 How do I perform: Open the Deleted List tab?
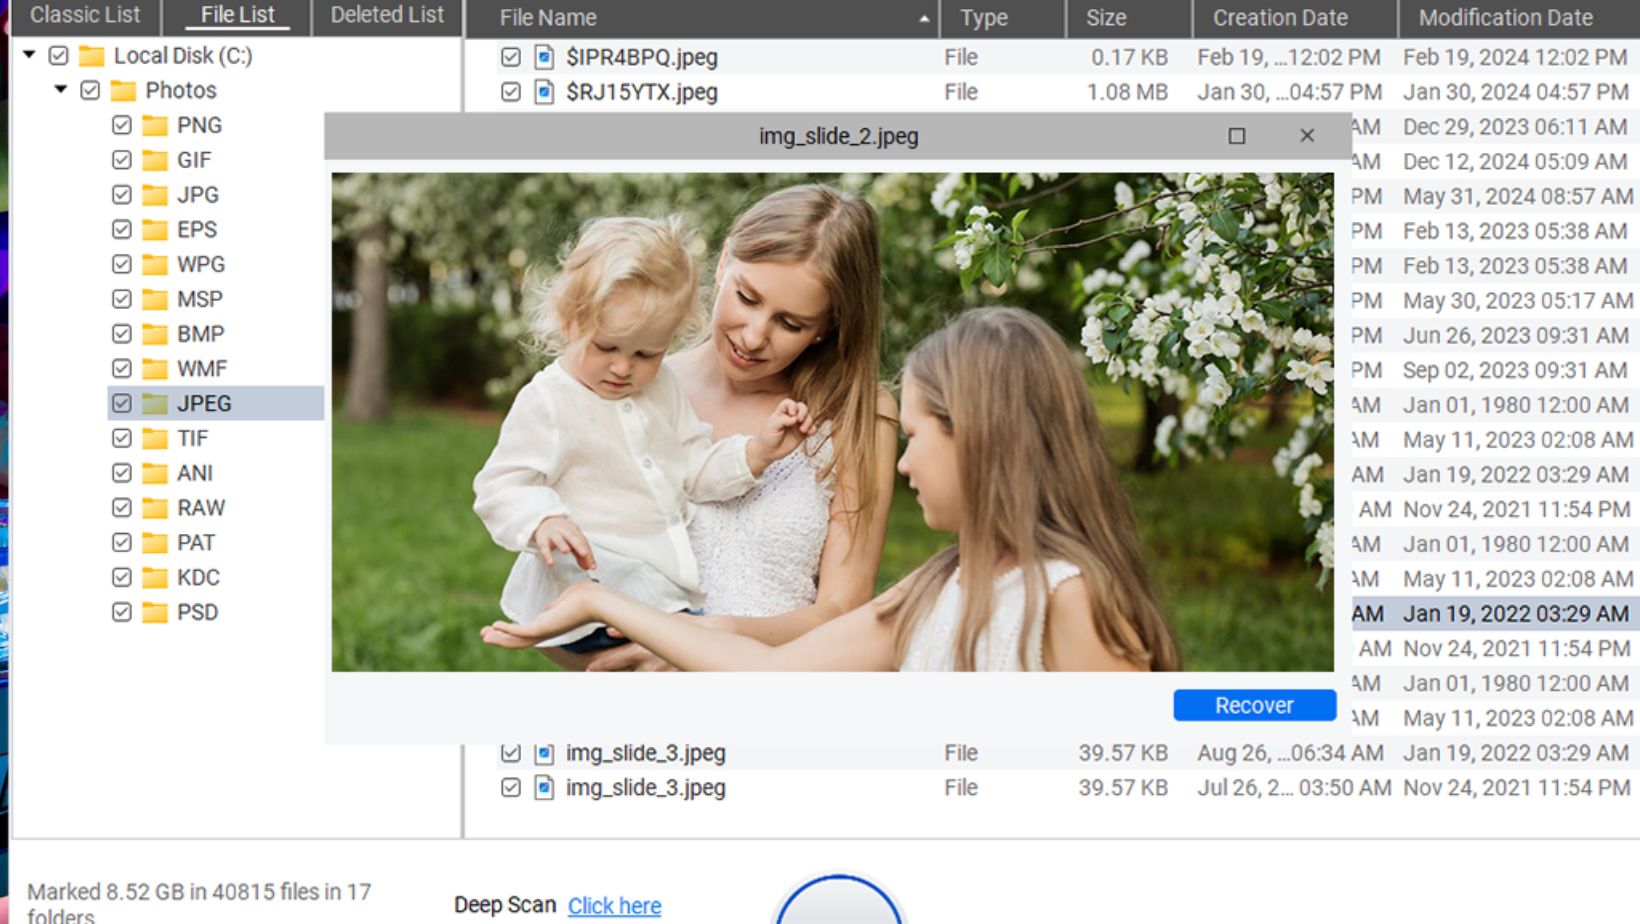(387, 15)
